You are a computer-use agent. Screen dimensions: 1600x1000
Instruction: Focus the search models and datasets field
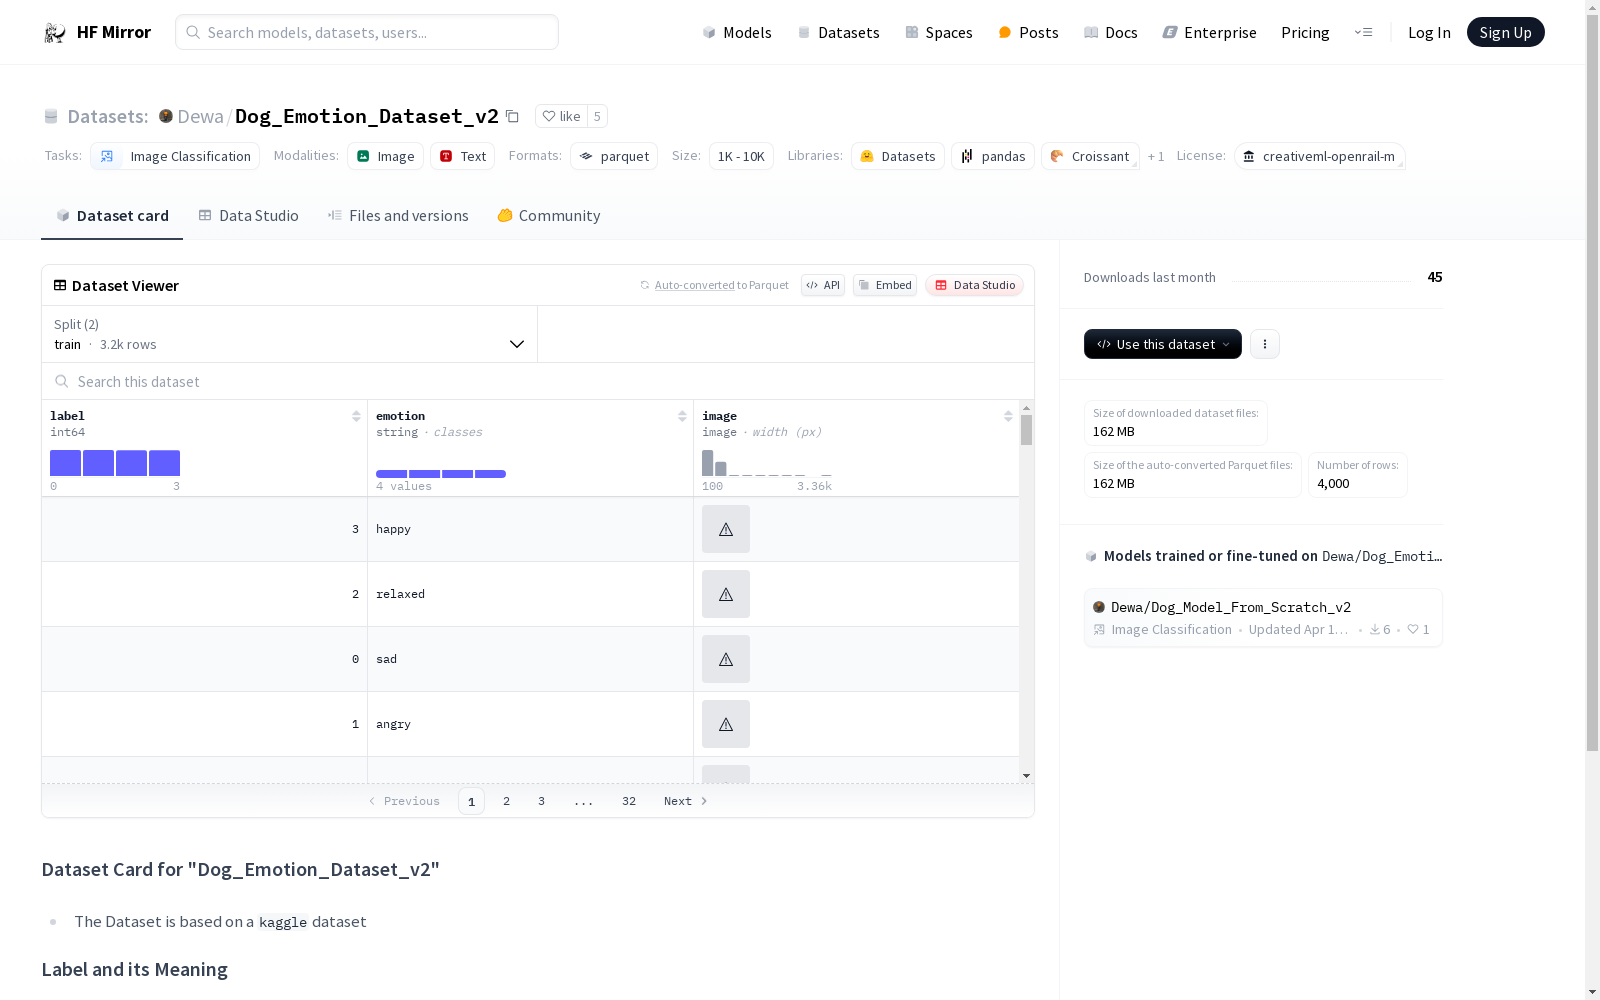(367, 32)
